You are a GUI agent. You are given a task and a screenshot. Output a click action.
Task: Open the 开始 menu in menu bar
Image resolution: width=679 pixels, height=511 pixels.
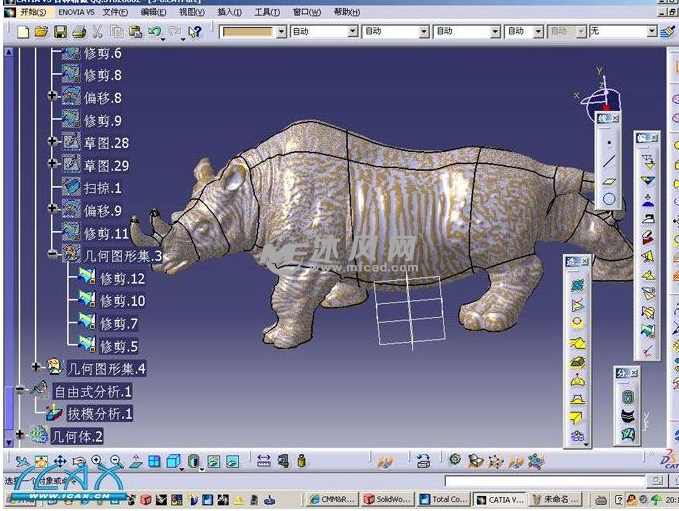[30, 12]
